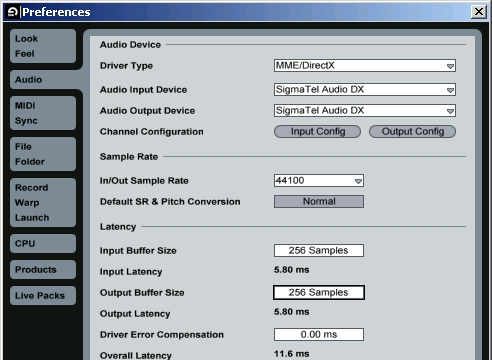Click the Latency section heading
Viewport: 492px width, 360px height.
[118, 227]
